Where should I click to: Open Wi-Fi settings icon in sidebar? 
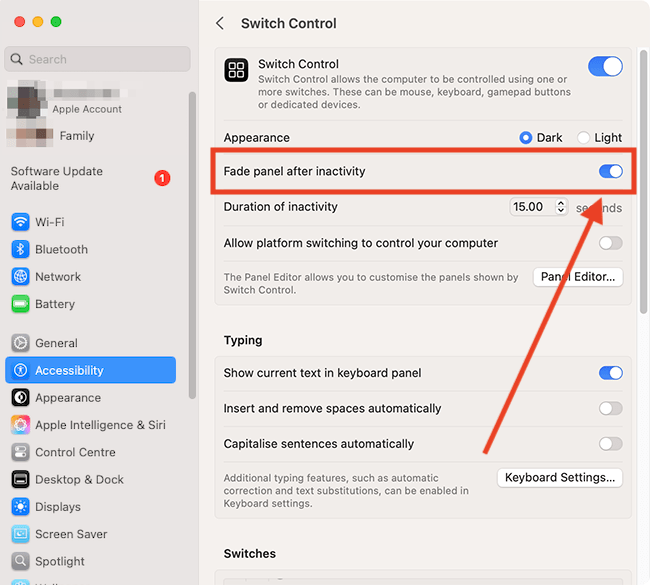[x=20, y=222]
